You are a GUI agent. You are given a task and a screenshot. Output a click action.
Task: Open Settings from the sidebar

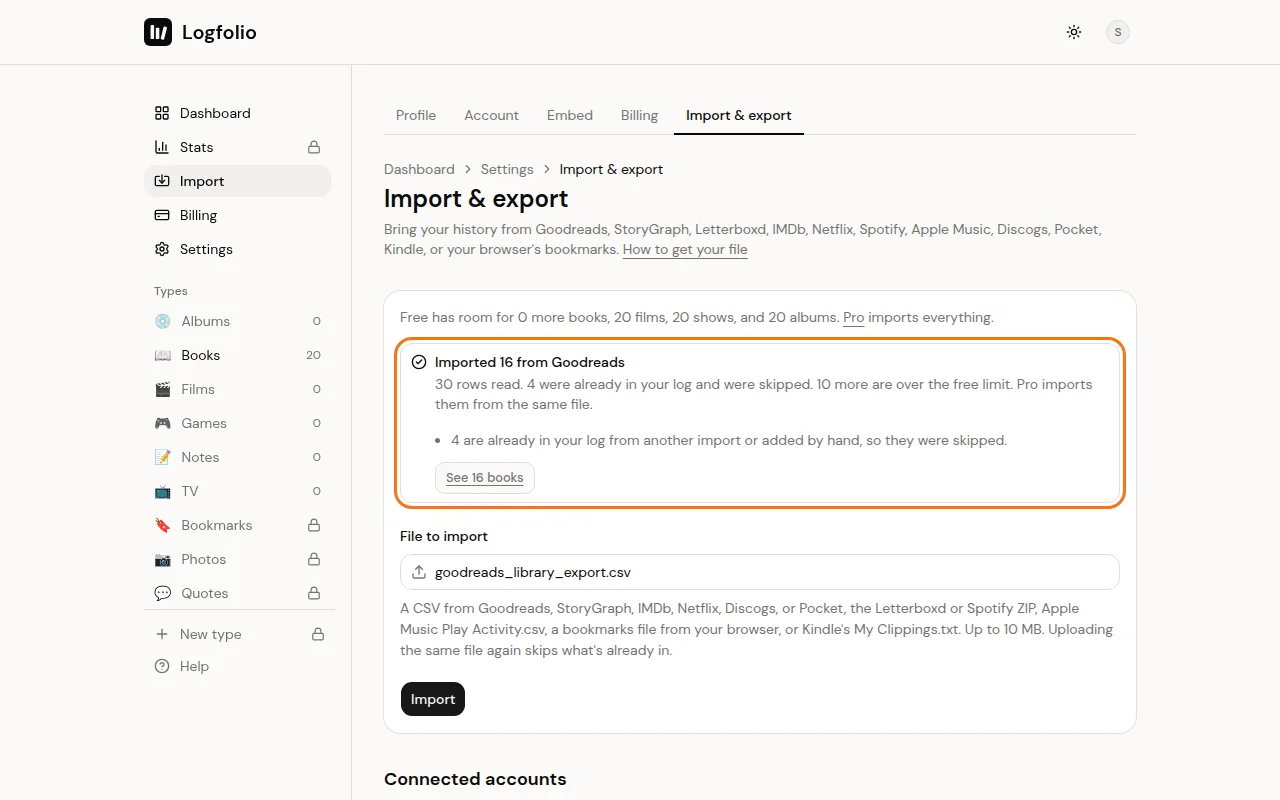237,249
